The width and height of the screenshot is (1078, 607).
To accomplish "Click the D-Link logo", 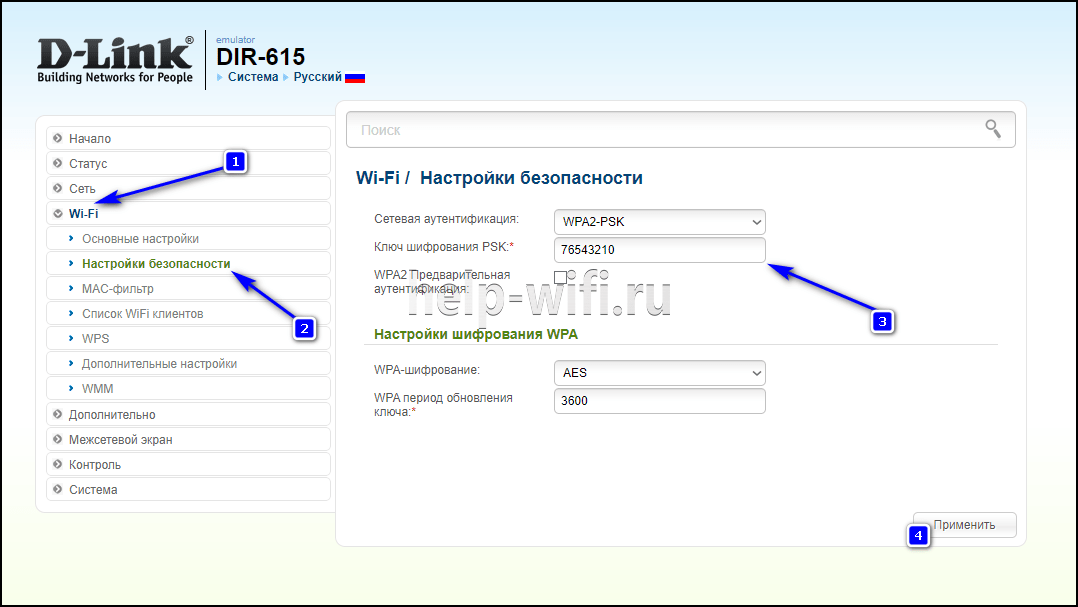I will pyautogui.click(x=116, y=60).
